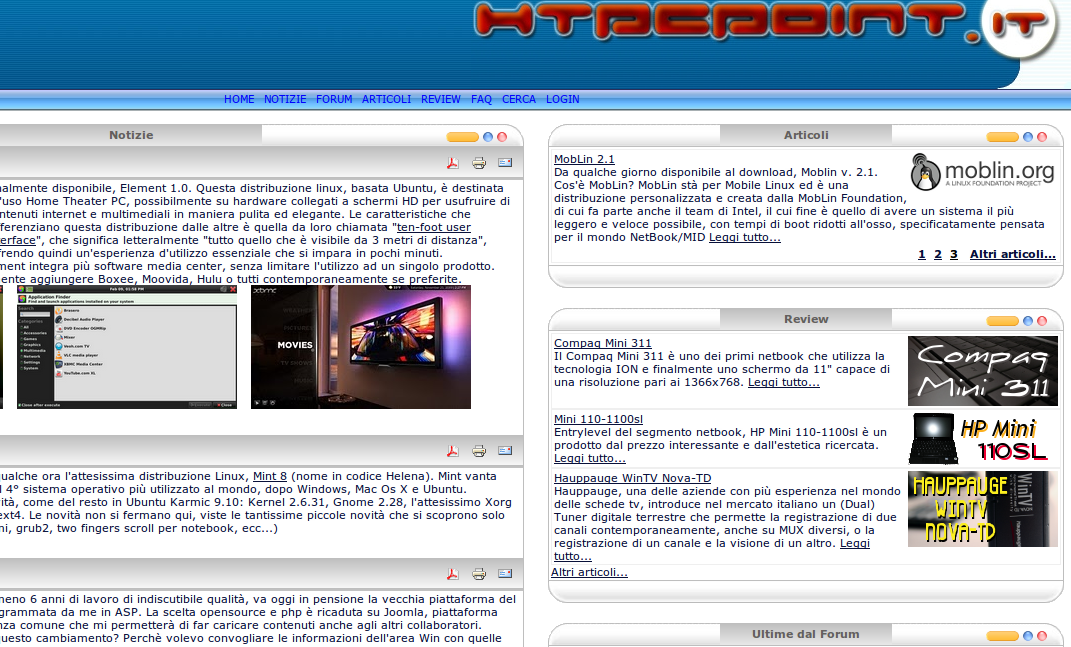The image size is (1071, 647).
Task: Go to the HOME page
Action: 239,99
